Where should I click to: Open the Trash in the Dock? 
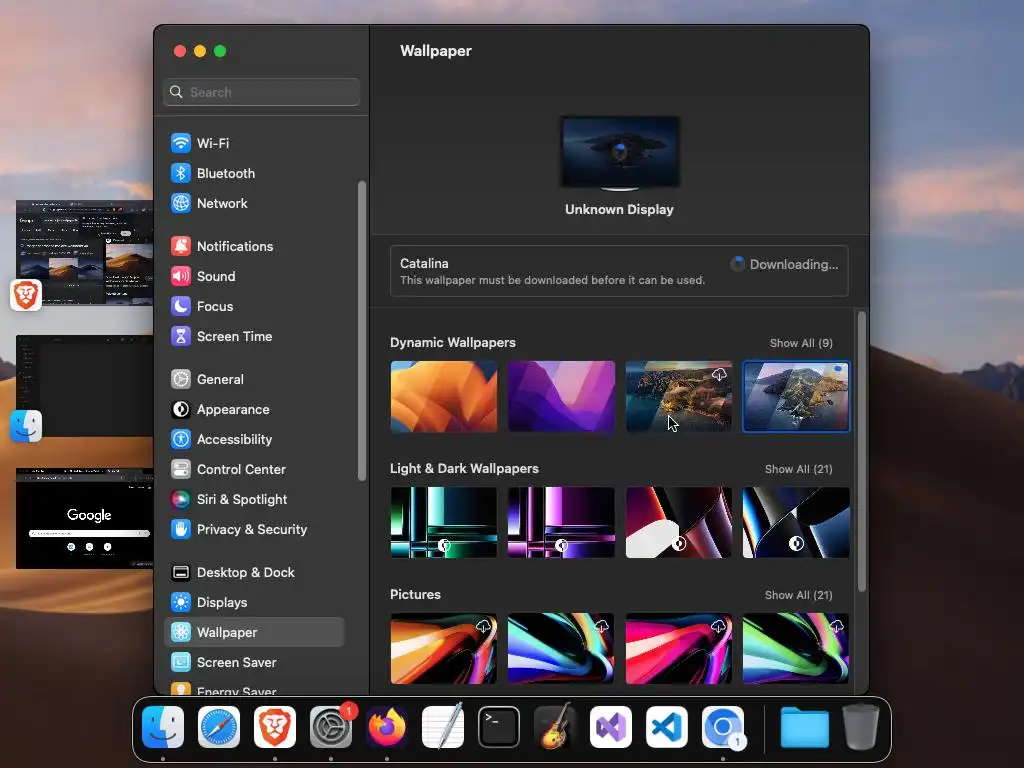tap(861, 727)
